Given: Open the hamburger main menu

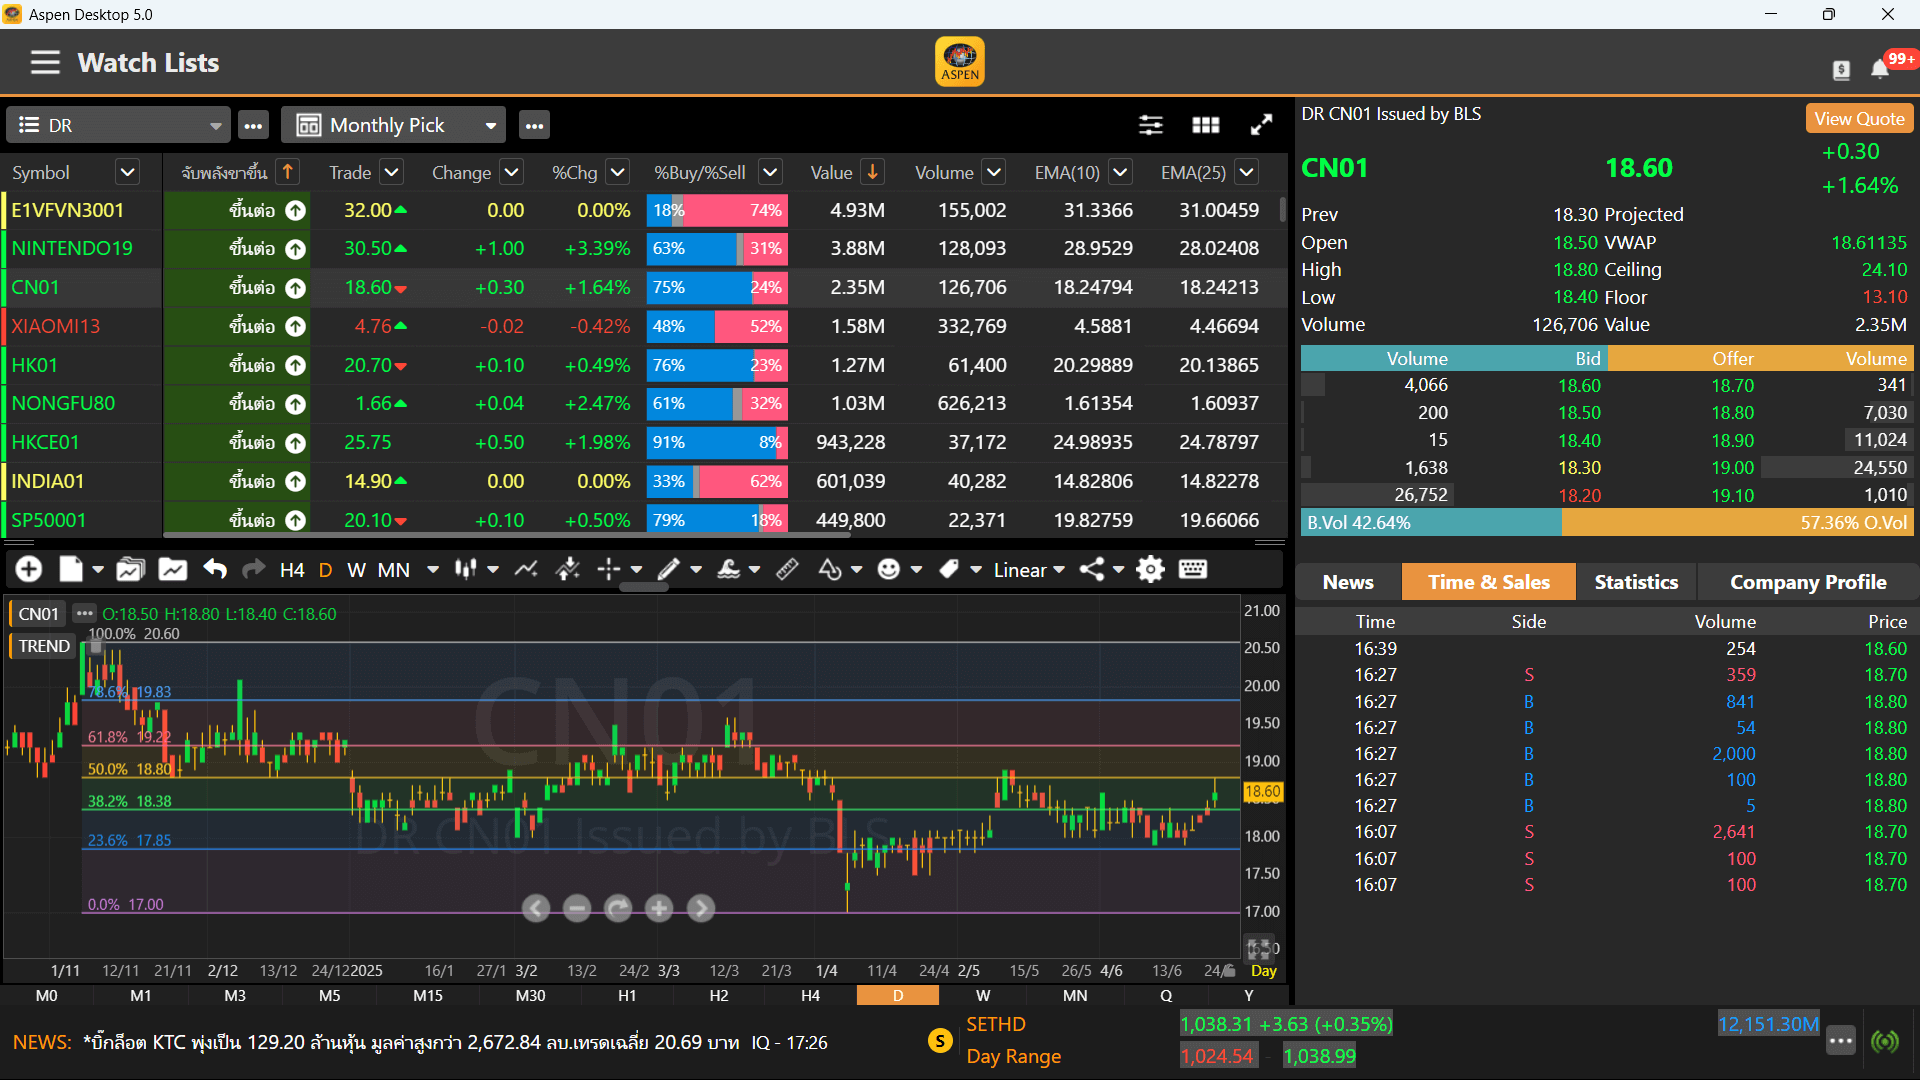Looking at the screenshot, I should tap(45, 62).
